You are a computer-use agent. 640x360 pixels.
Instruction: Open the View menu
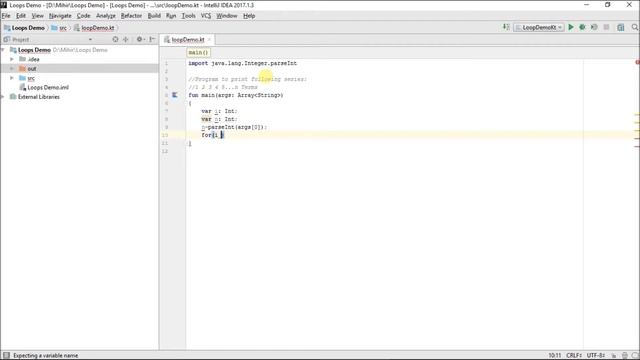coord(38,16)
